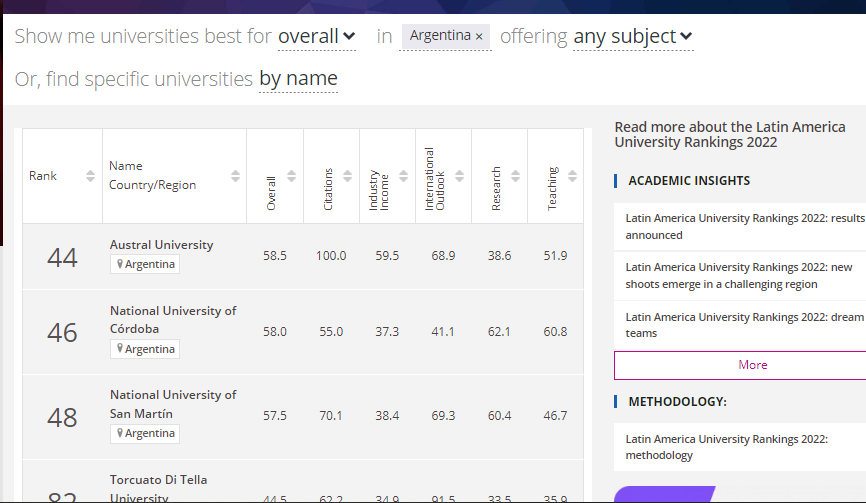Click Austral research value 38.6
Screen dimensions: 866x503
click(x=499, y=256)
